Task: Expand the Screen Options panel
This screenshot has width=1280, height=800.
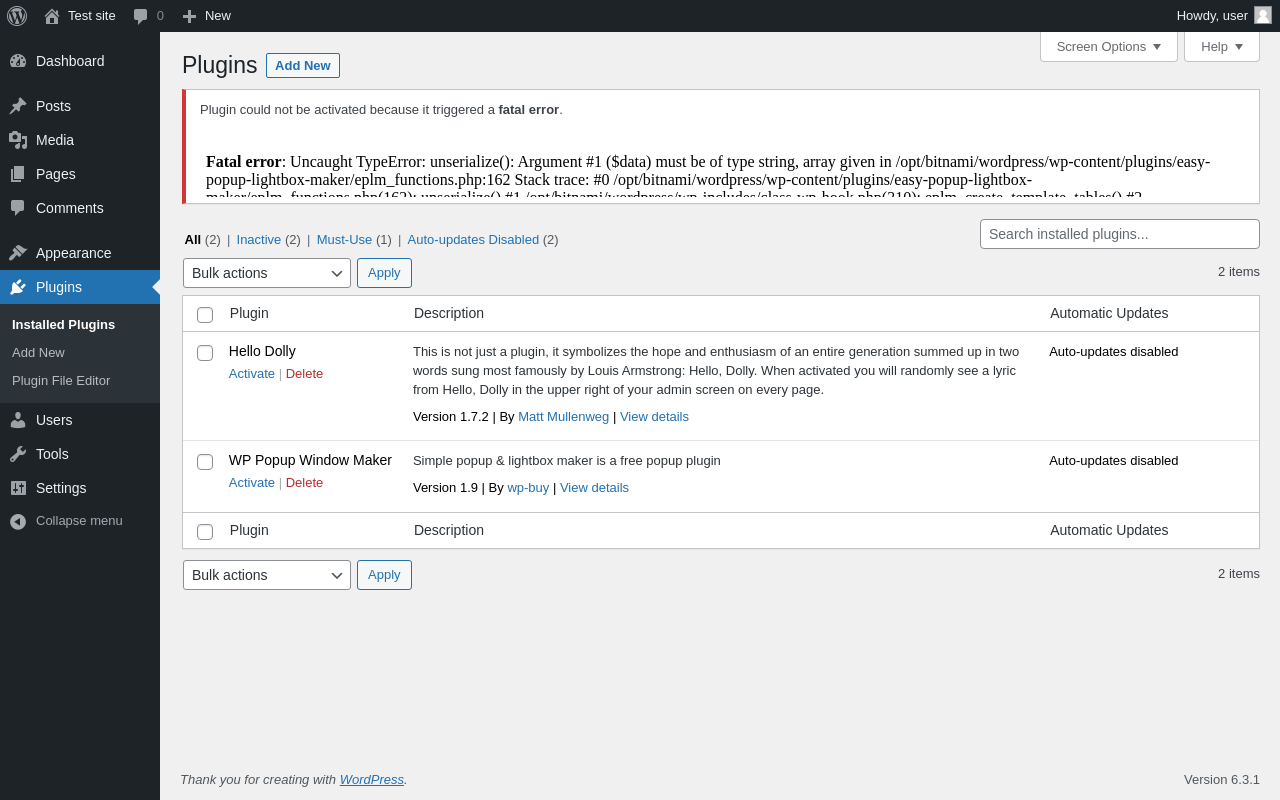Action: 1108,46
